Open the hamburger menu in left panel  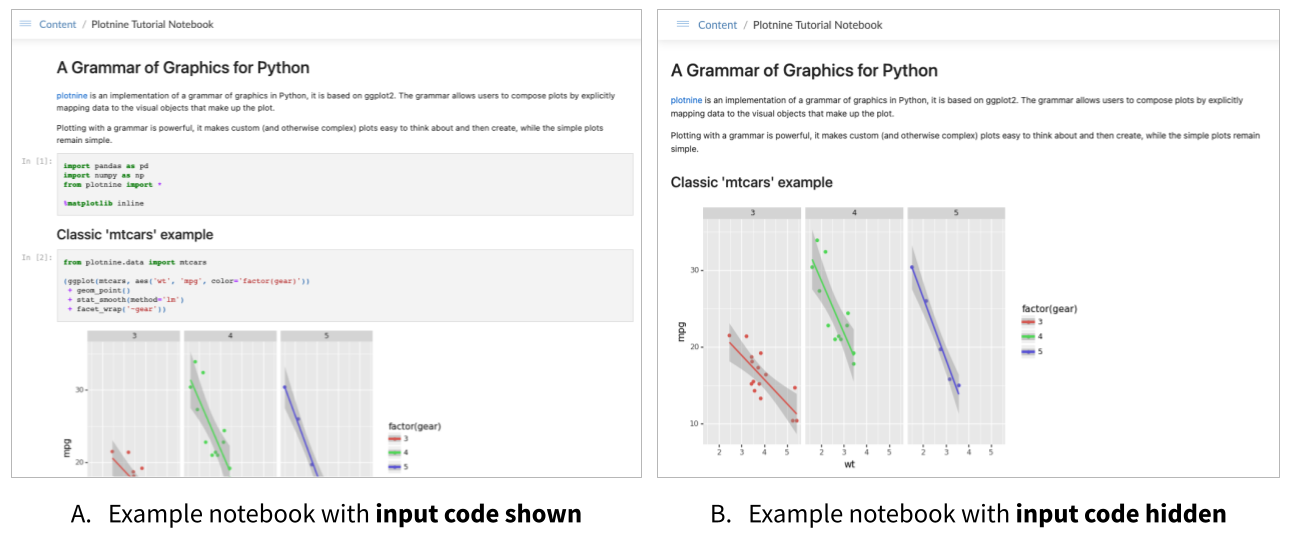(26, 24)
